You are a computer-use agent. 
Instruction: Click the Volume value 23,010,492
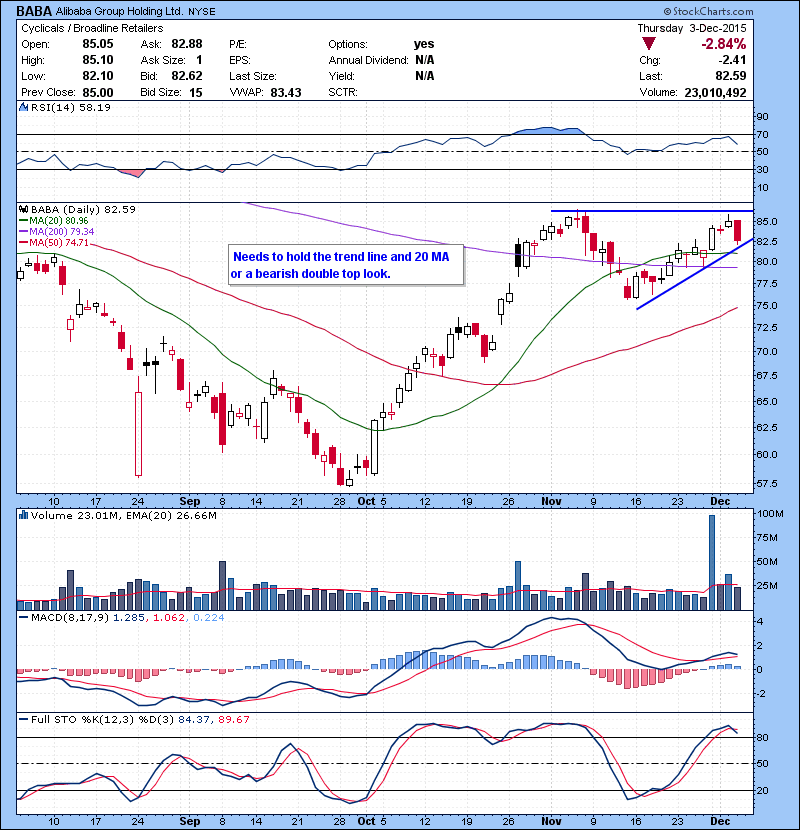click(715, 93)
